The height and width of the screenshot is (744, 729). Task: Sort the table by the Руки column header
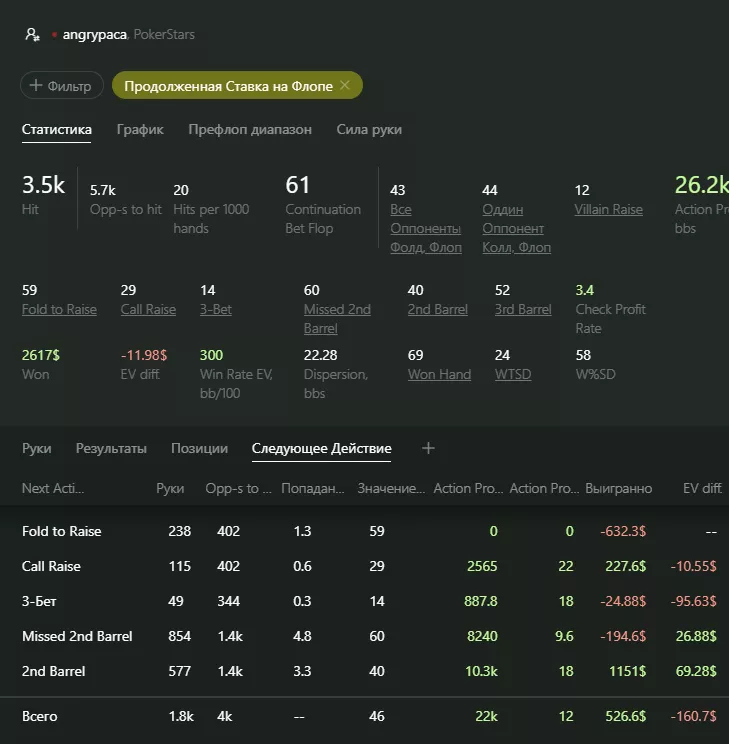170,488
